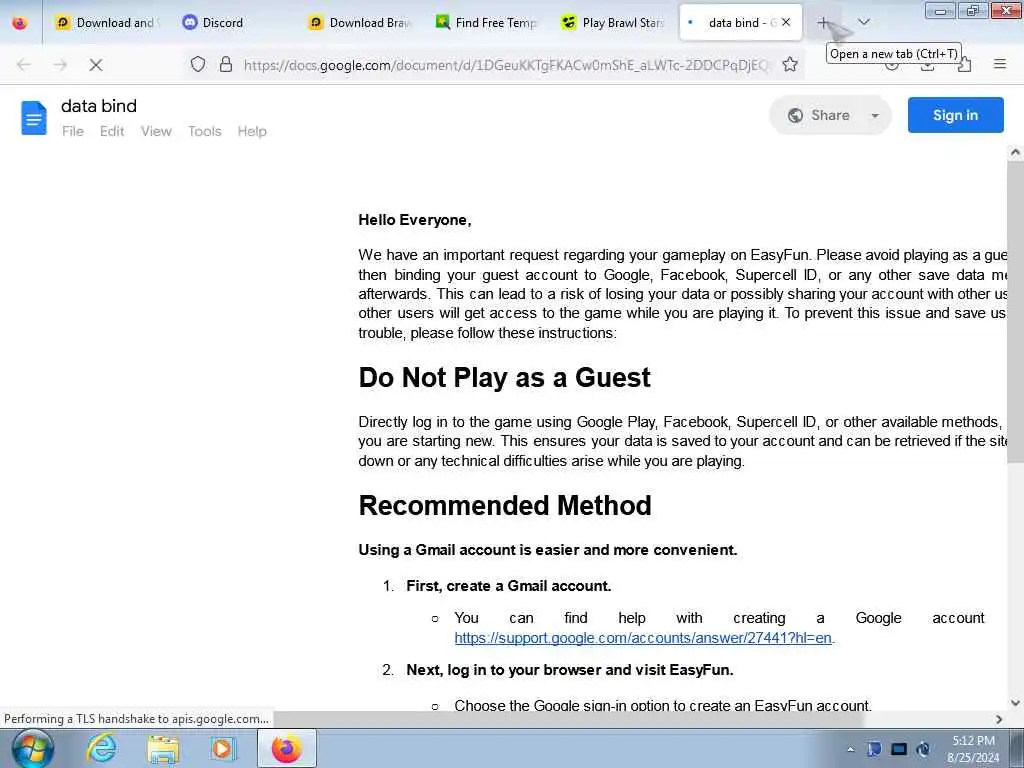Select Firefox in the taskbar

pos(286,748)
